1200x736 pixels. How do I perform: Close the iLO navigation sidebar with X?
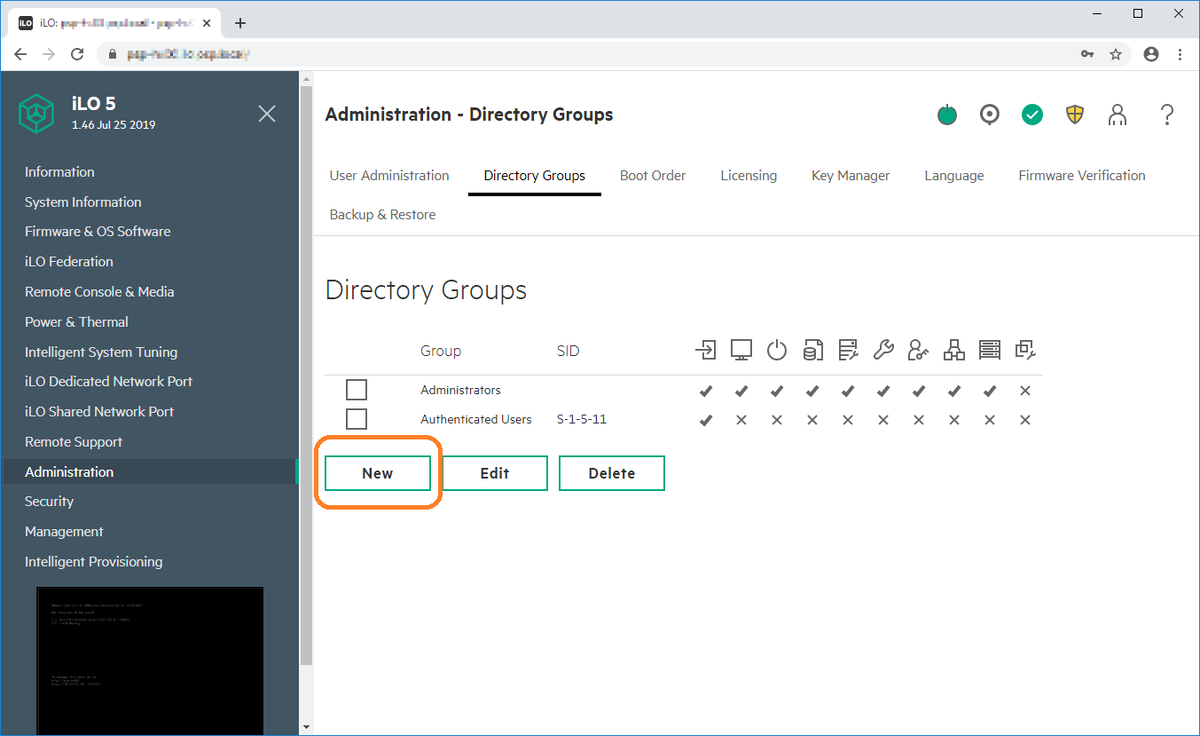[x=267, y=114]
